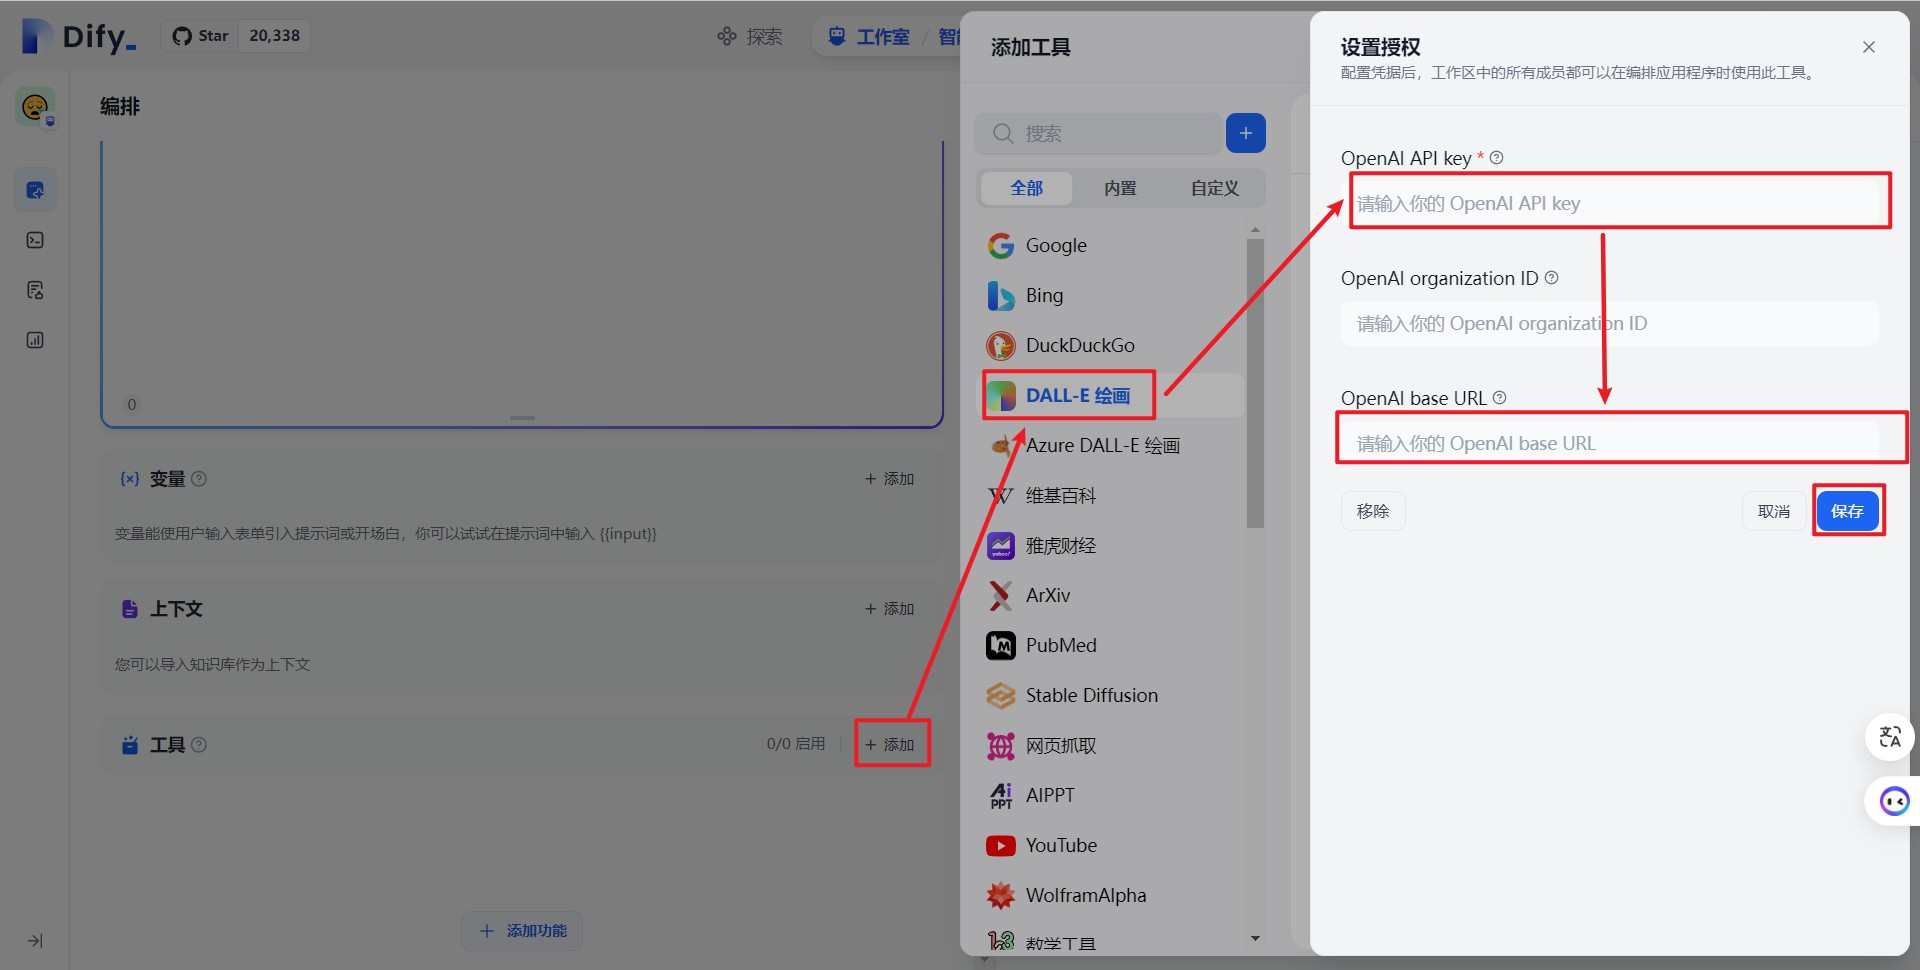Open the floating assistant bot icon
The height and width of the screenshot is (970, 1920).
coord(1894,801)
